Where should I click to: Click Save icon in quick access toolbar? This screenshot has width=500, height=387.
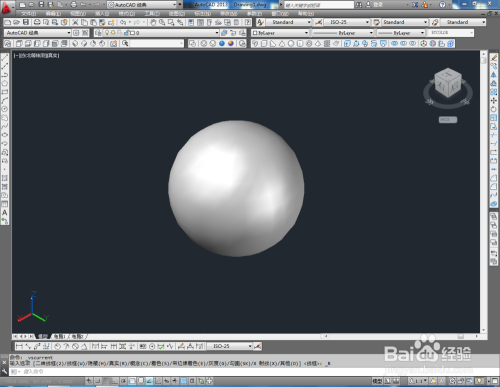(41, 5)
